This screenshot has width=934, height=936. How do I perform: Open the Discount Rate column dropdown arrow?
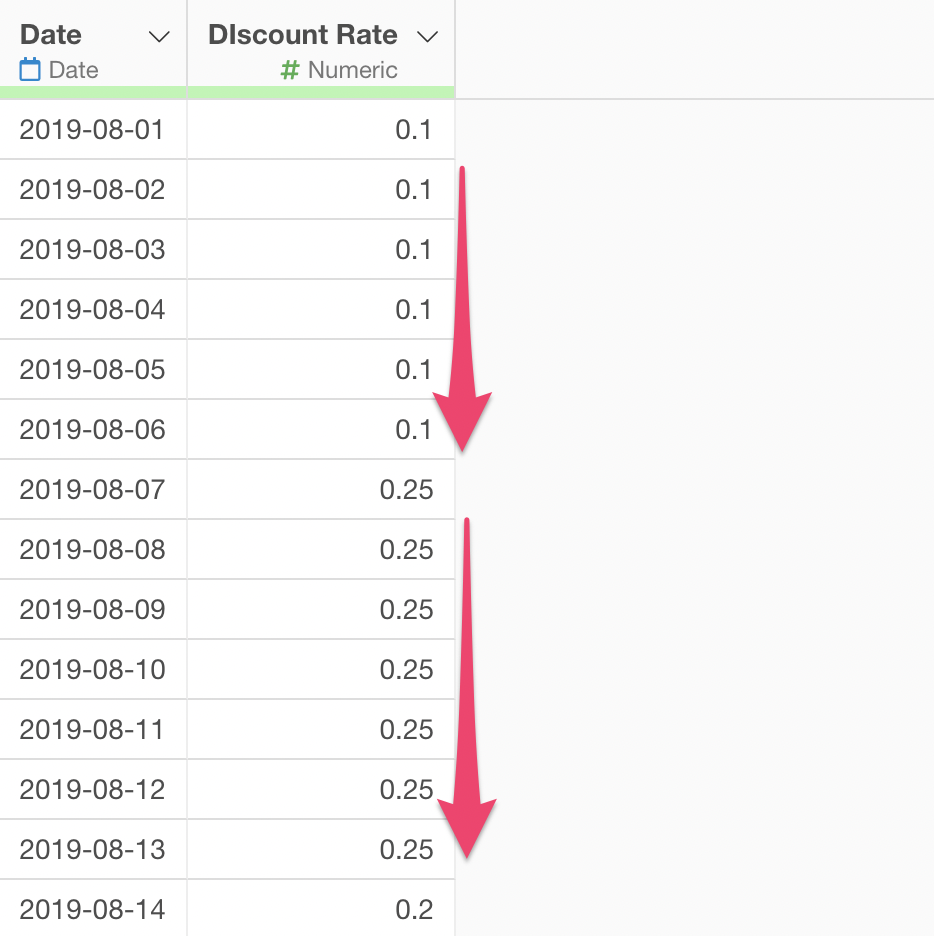(x=427, y=37)
